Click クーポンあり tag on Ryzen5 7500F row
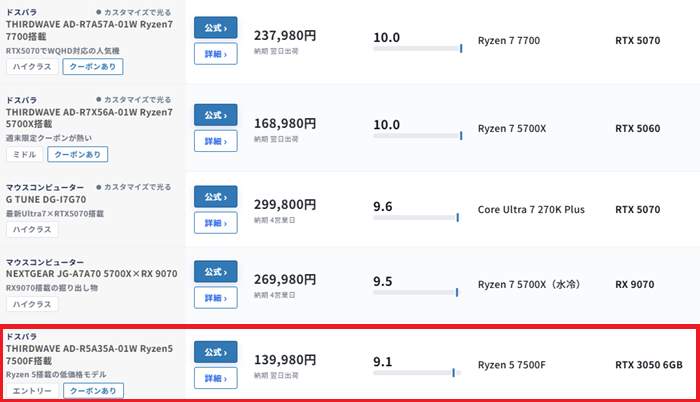Image resolution: width=700 pixels, height=402 pixels. (93, 391)
